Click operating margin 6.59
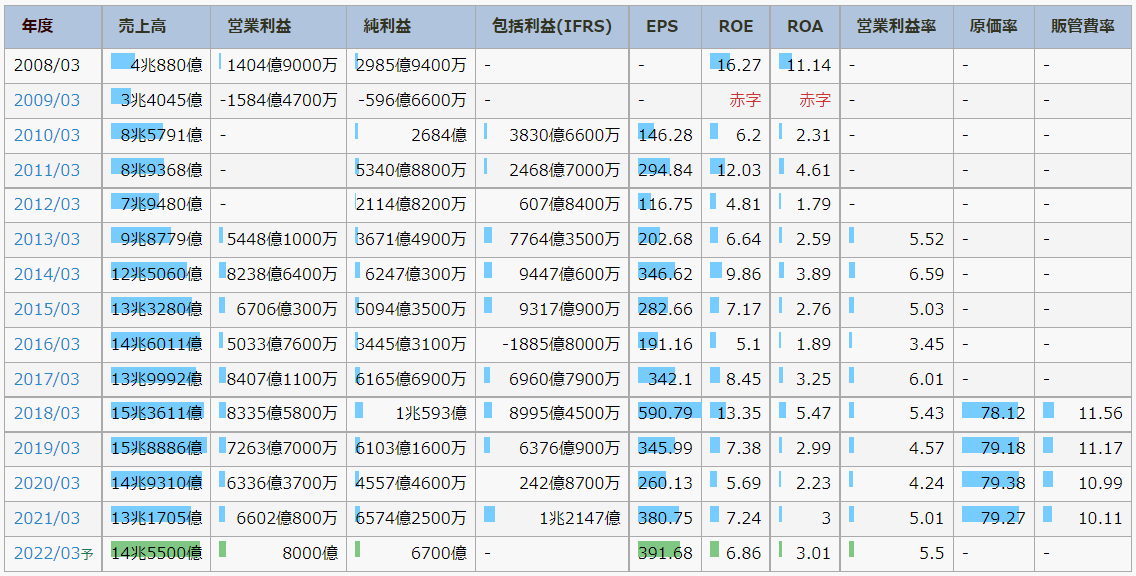Image resolution: width=1136 pixels, height=576 pixels. pos(927,275)
